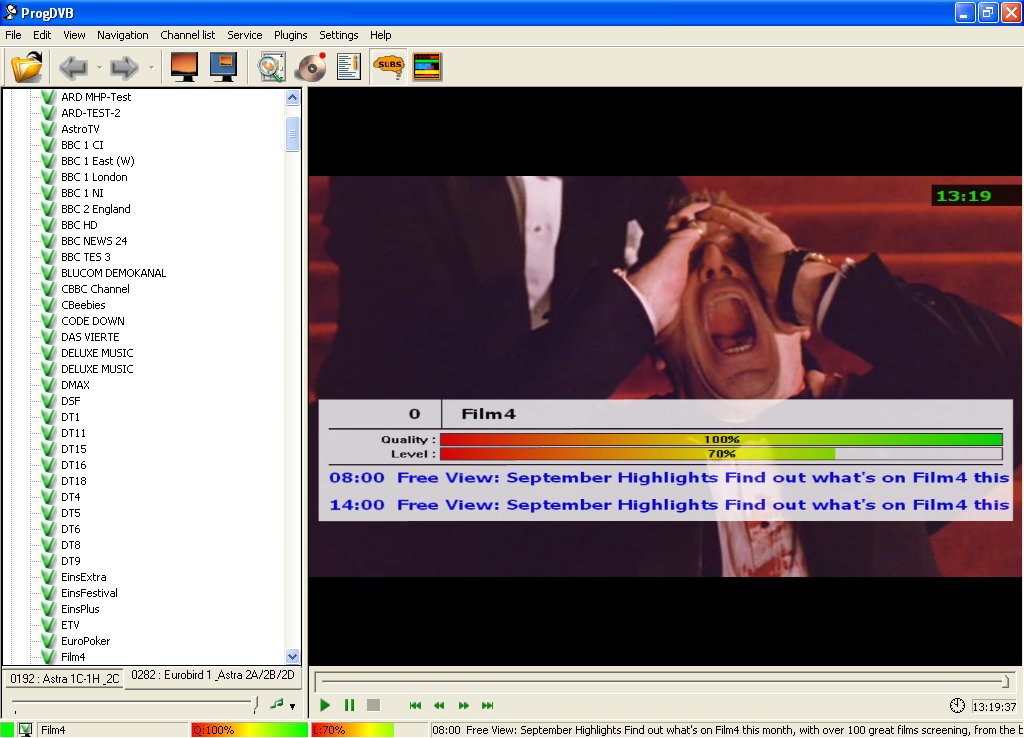
Task: Select the DAS VIERTE channel
Action: 90,337
